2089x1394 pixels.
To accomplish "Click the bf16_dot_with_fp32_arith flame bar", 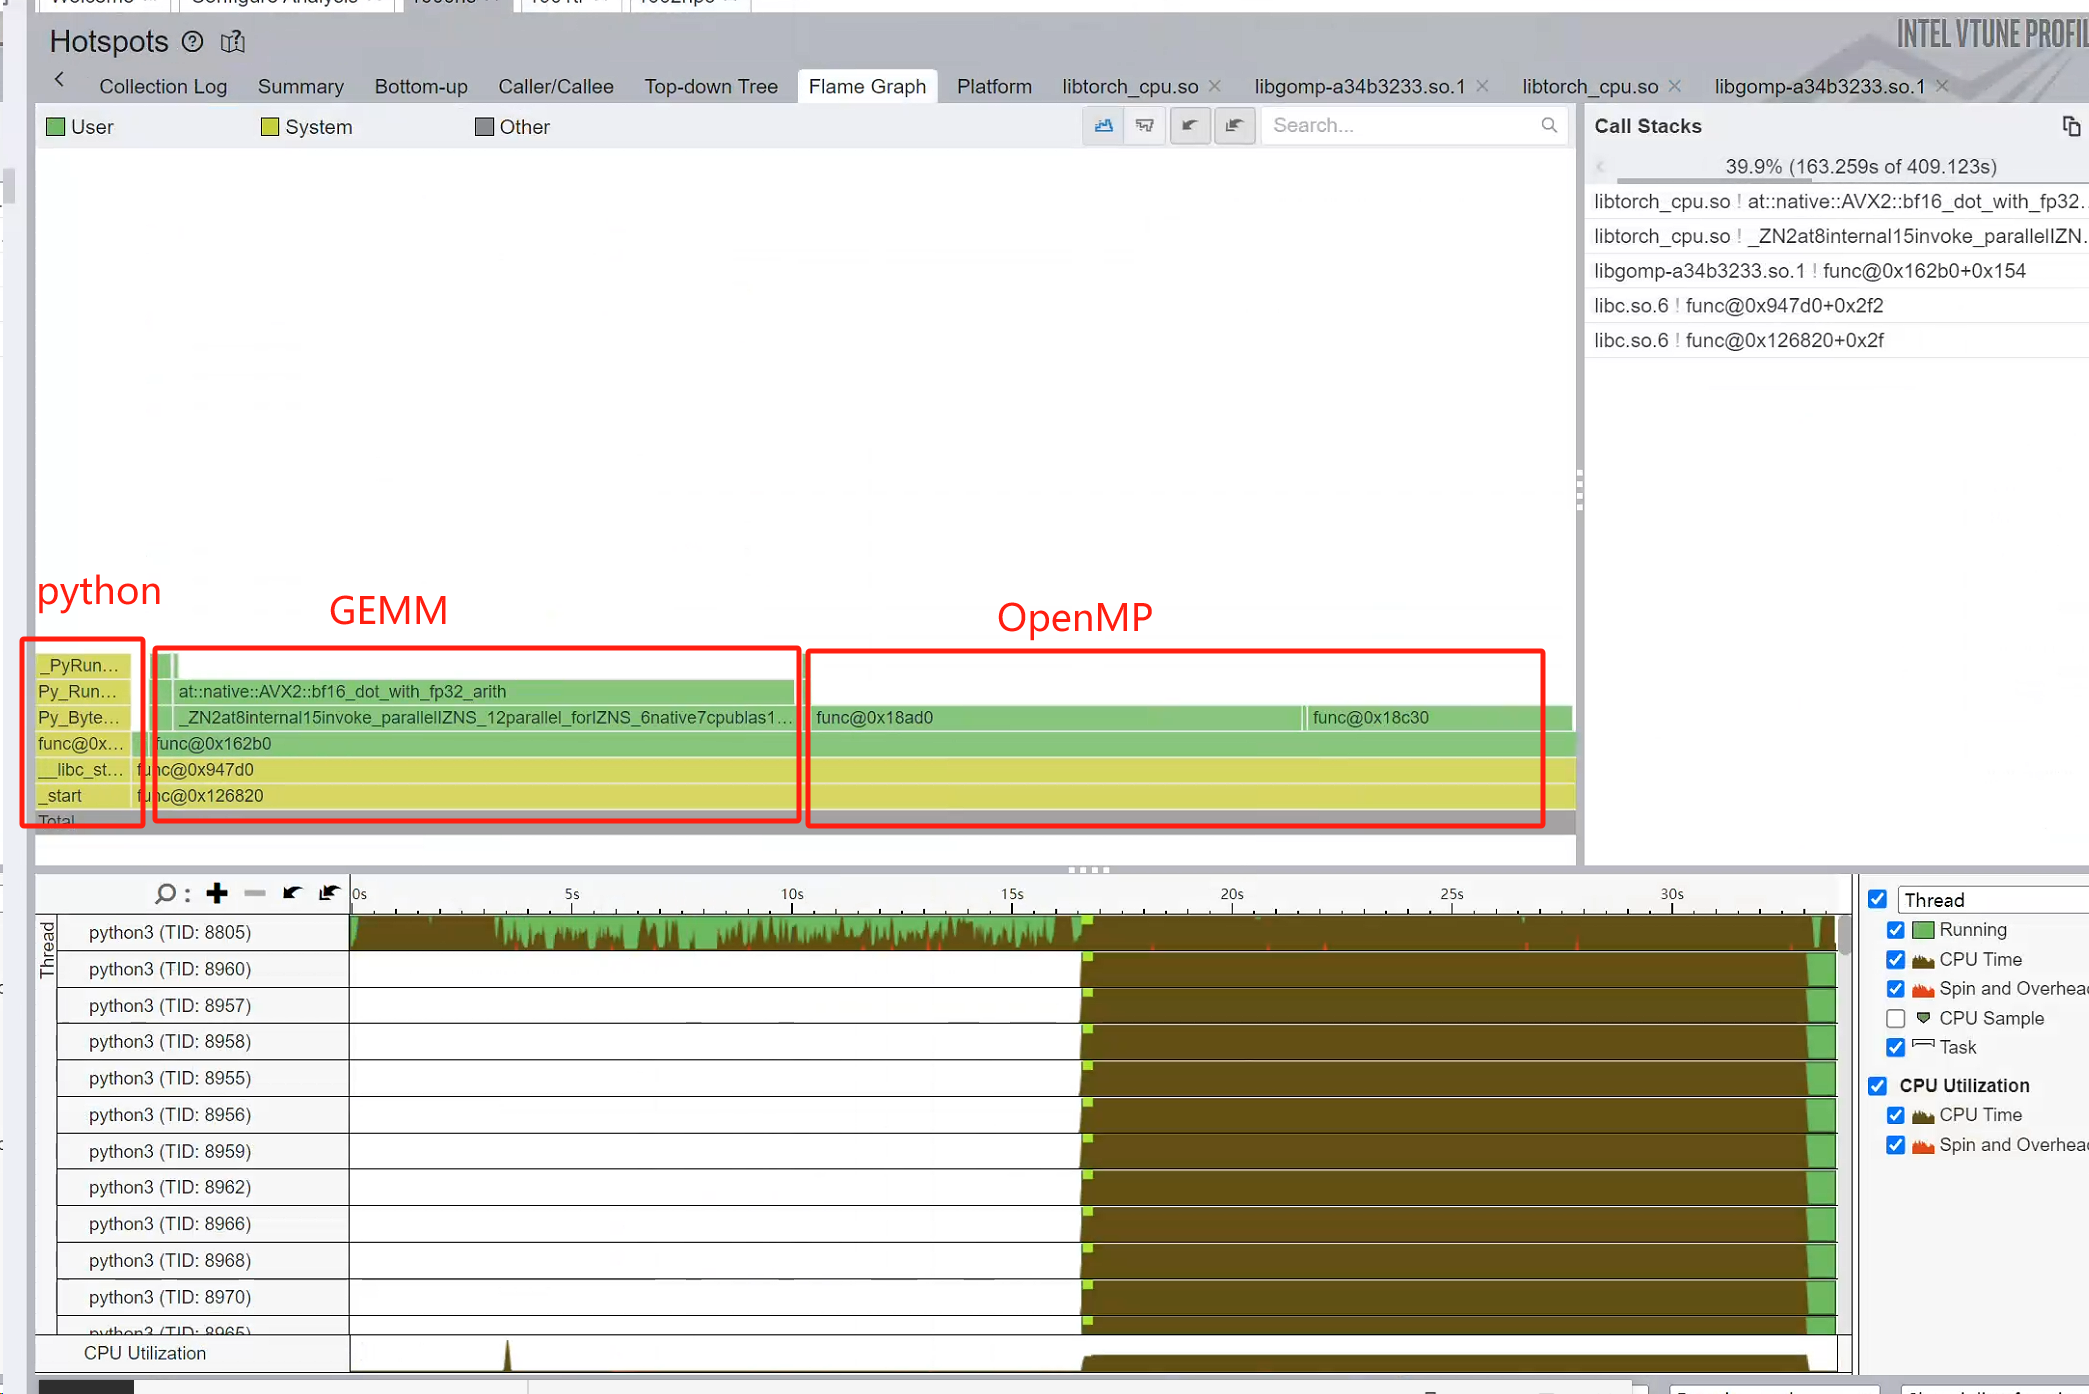I will click(x=484, y=691).
